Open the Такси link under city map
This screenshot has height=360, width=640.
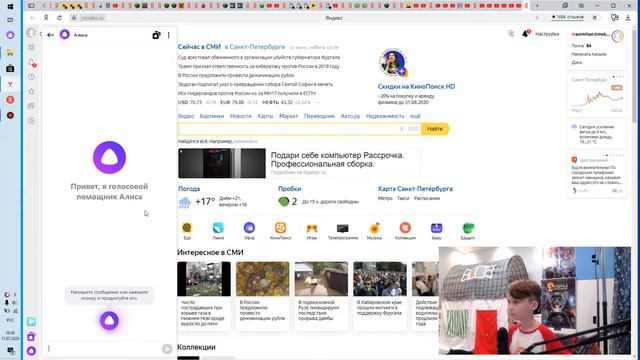coord(403,198)
